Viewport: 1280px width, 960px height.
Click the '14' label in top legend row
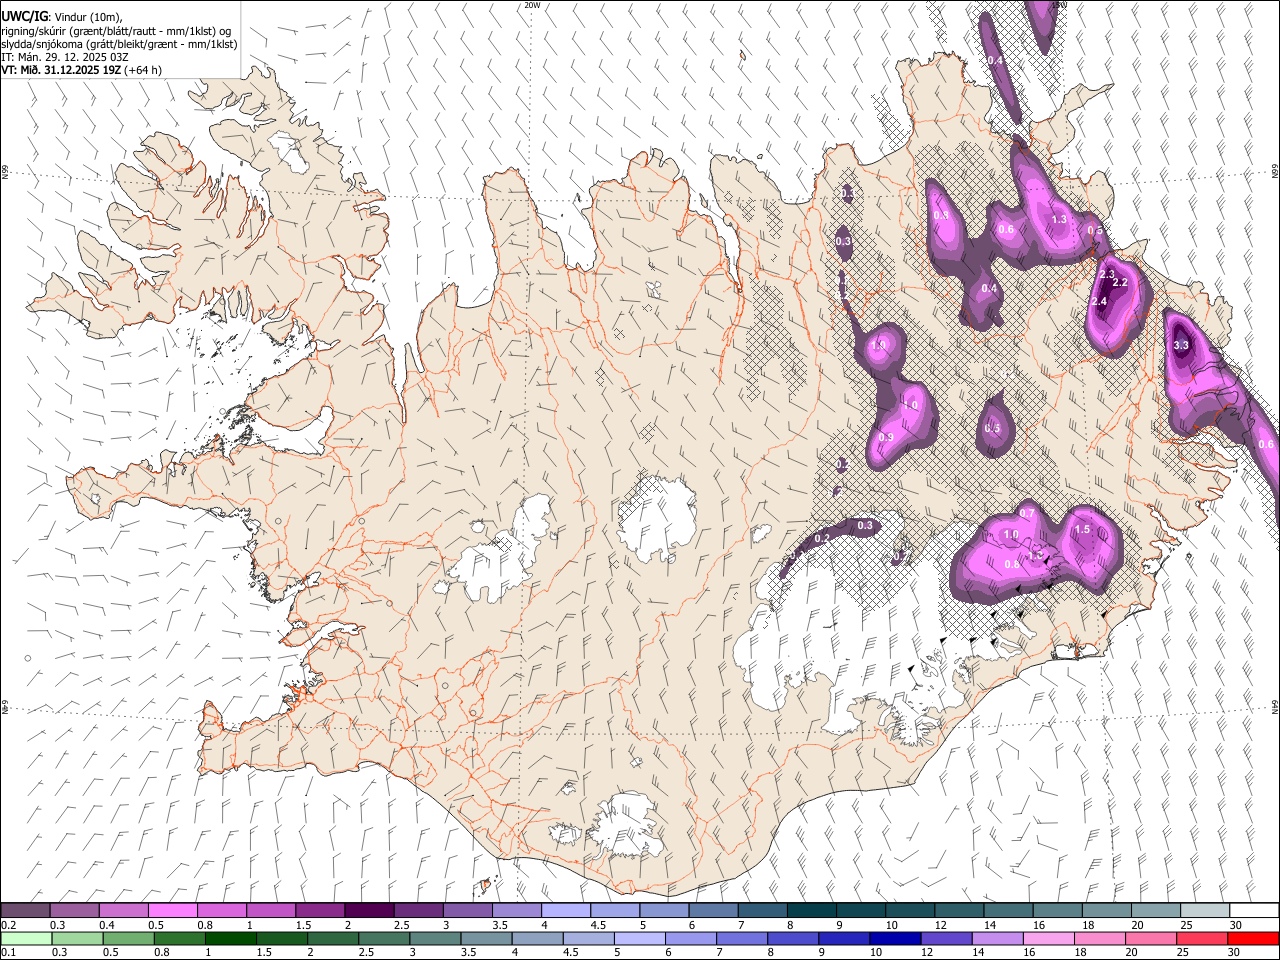tap(990, 925)
